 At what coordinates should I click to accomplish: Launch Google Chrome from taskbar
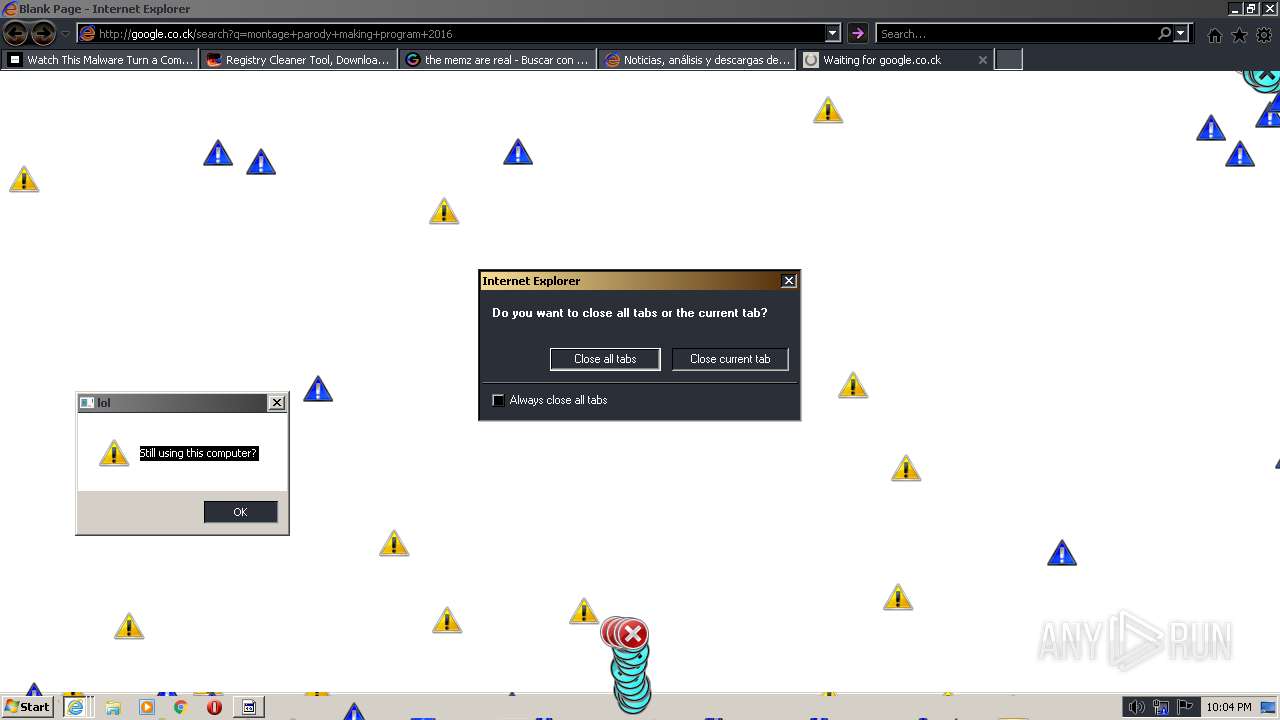coord(180,707)
